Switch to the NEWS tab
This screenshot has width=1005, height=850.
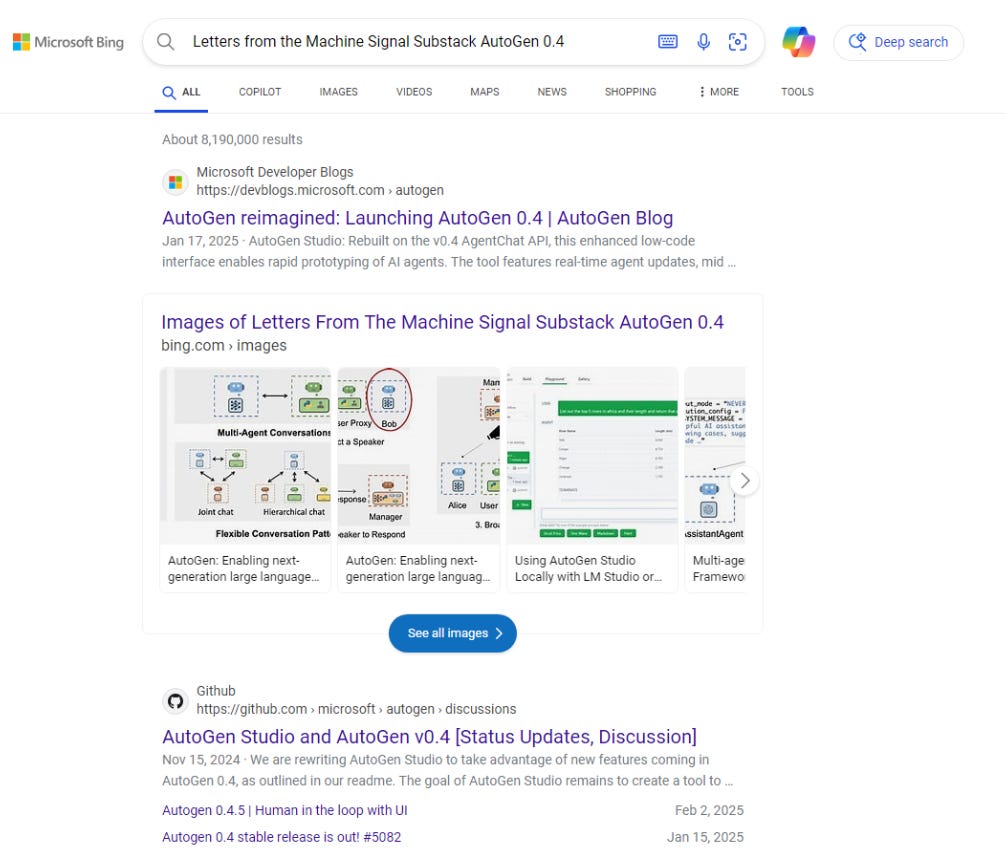coord(552,92)
